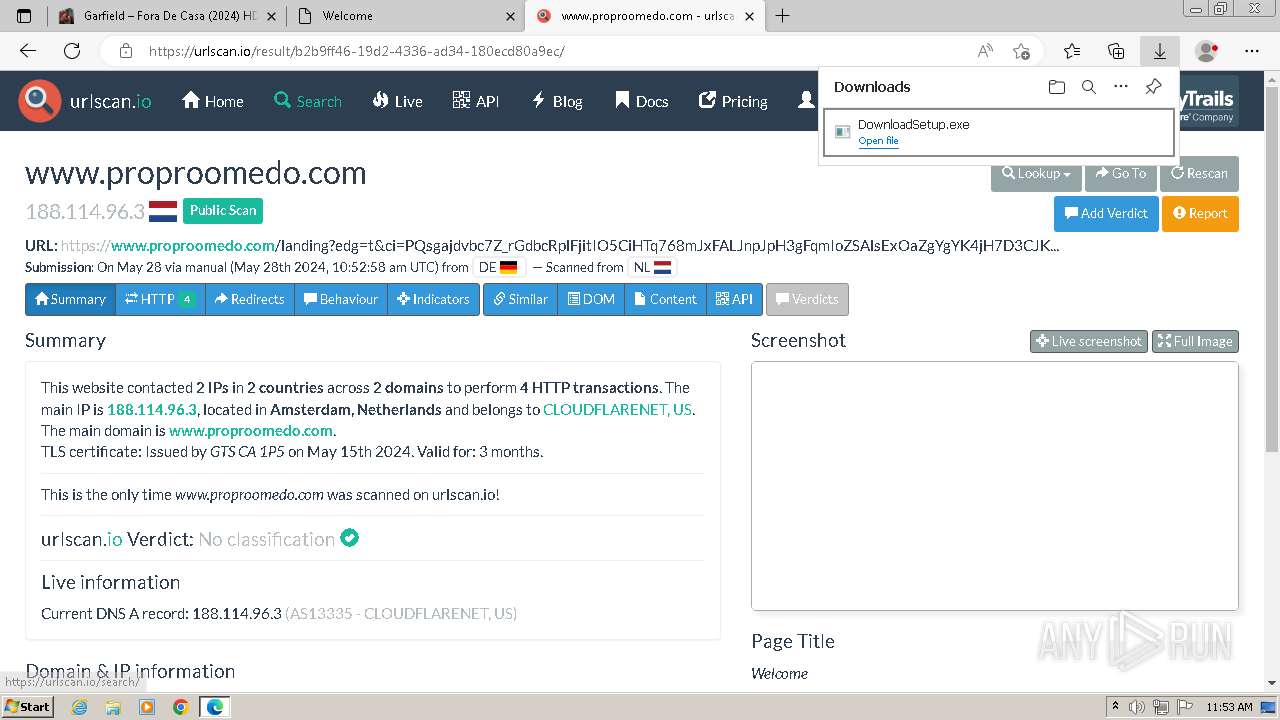The image size is (1280, 720).
Task: Click the Verdicts tab
Action: (807, 299)
